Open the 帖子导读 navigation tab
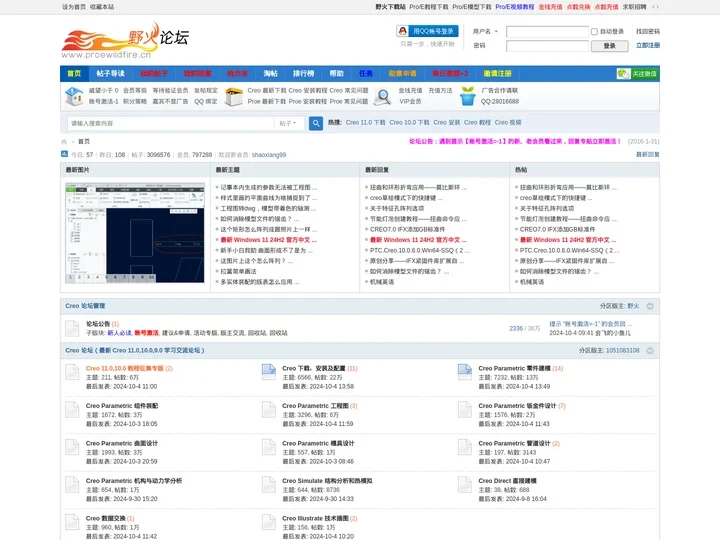The image size is (720, 540). pos(110,73)
